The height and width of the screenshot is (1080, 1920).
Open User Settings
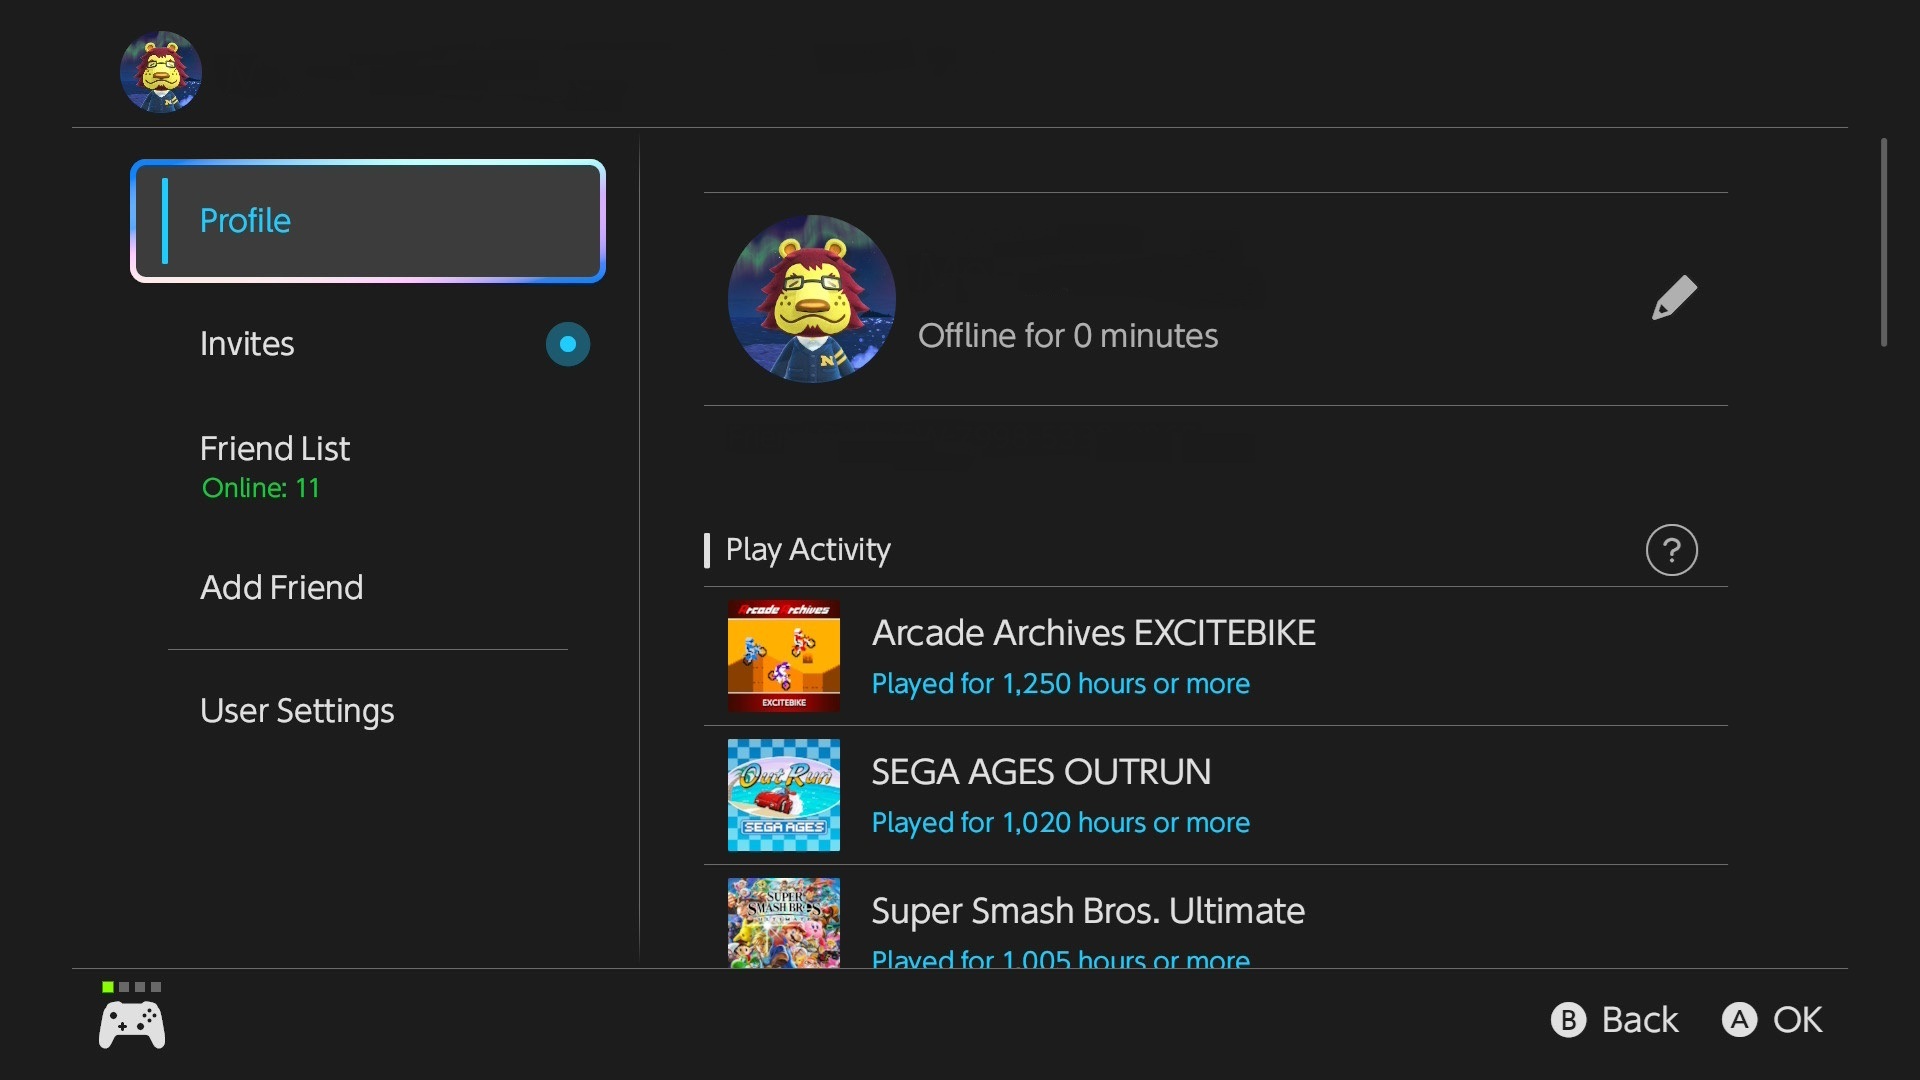[x=296, y=711]
